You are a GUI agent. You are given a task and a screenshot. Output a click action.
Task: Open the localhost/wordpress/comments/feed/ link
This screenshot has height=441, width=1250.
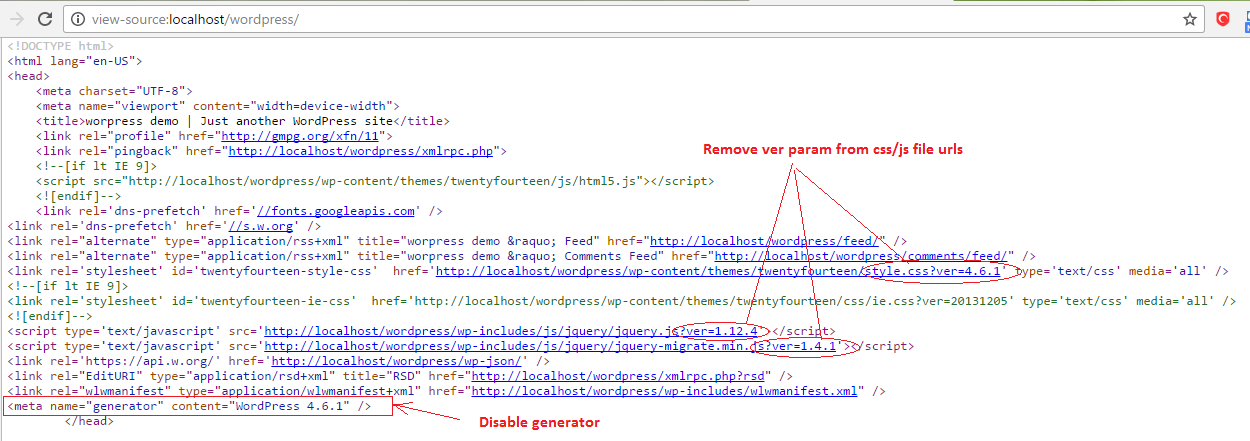[863, 256]
